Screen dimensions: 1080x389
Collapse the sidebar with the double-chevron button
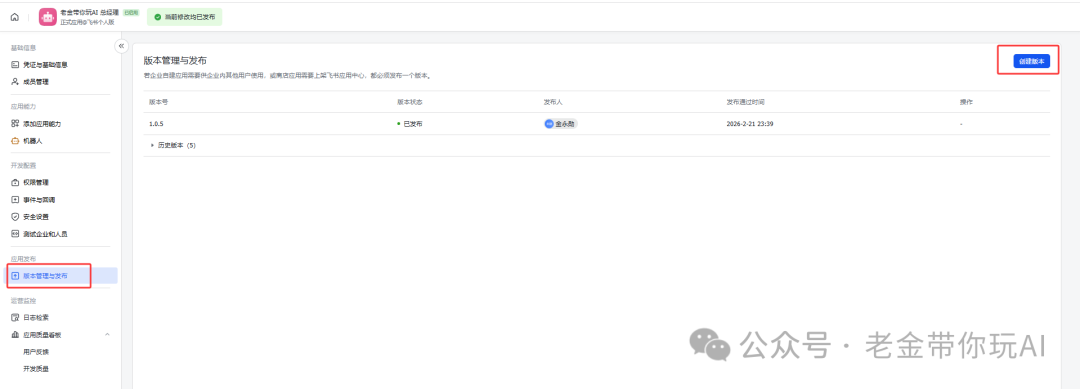[x=121, y=46]
